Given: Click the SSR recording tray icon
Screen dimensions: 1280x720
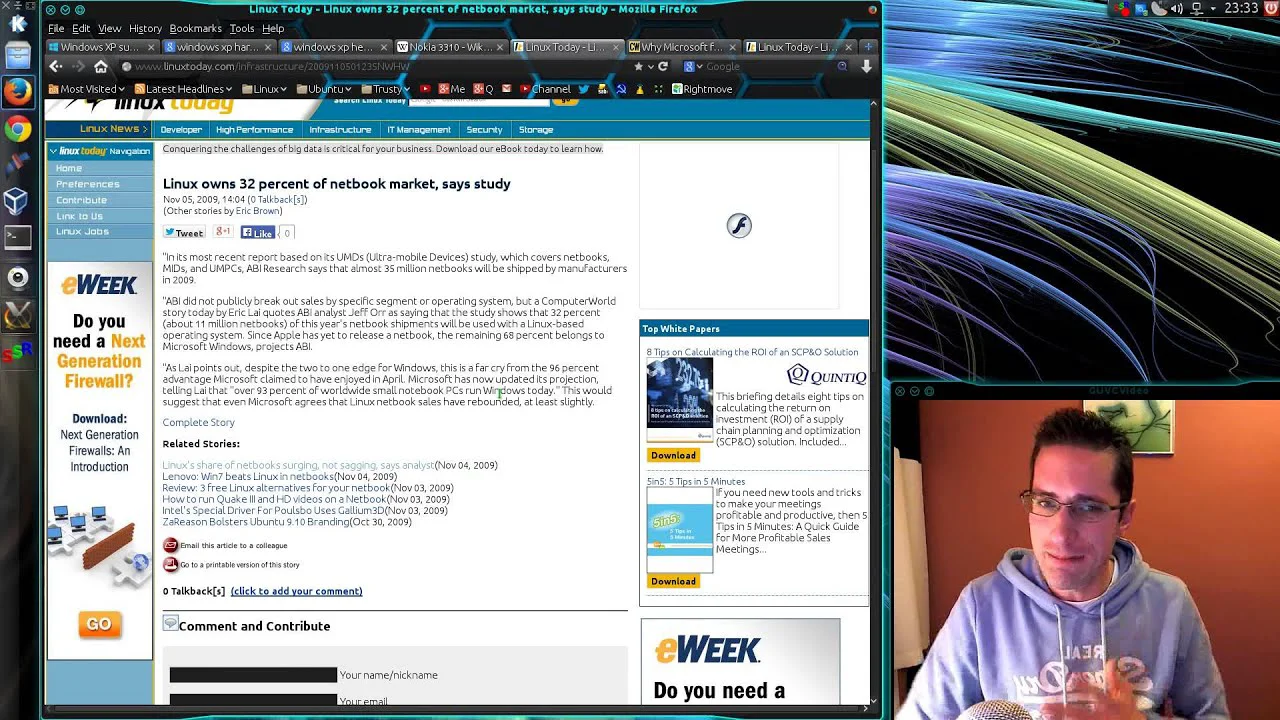Looking at the screenshot, I should 1122,9.
